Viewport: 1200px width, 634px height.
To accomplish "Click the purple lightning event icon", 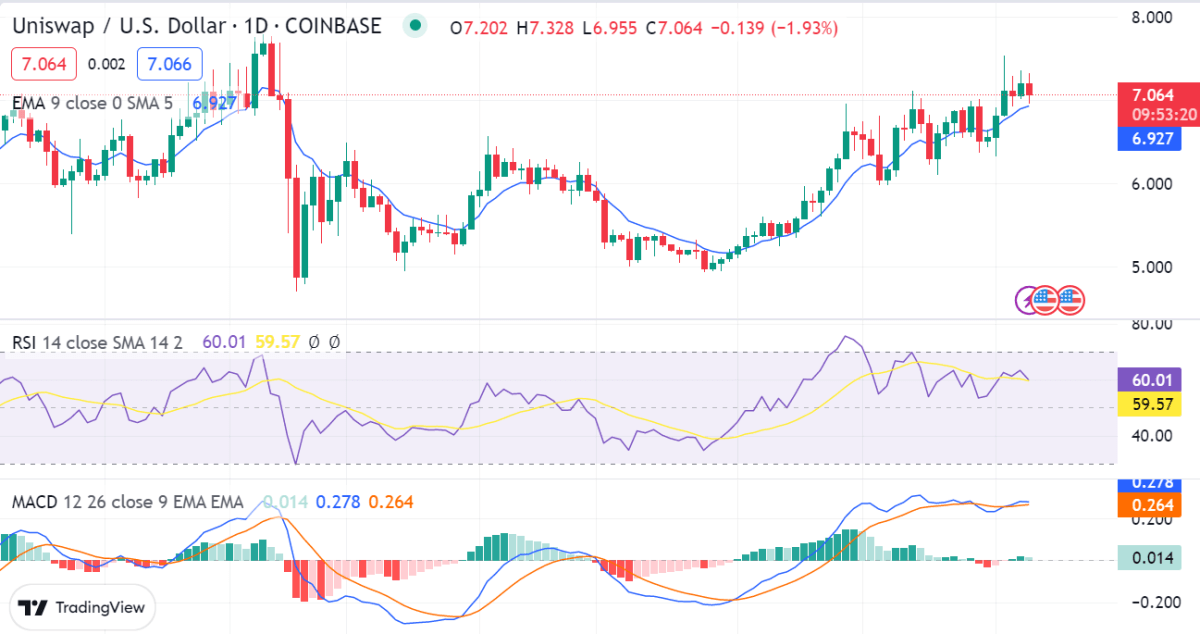I will (x=1027, y=299).
